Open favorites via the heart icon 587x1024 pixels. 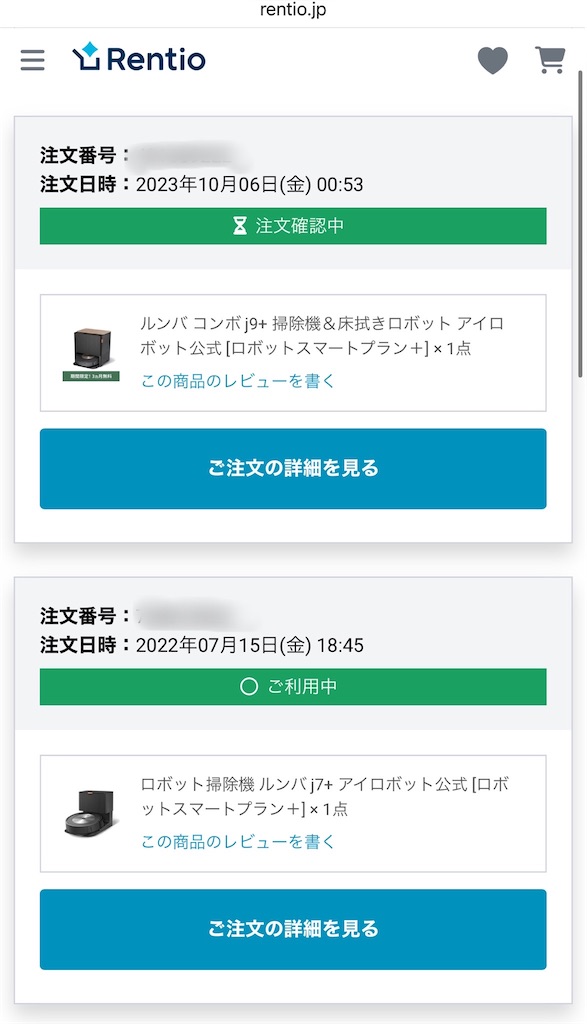pos(493,60)
